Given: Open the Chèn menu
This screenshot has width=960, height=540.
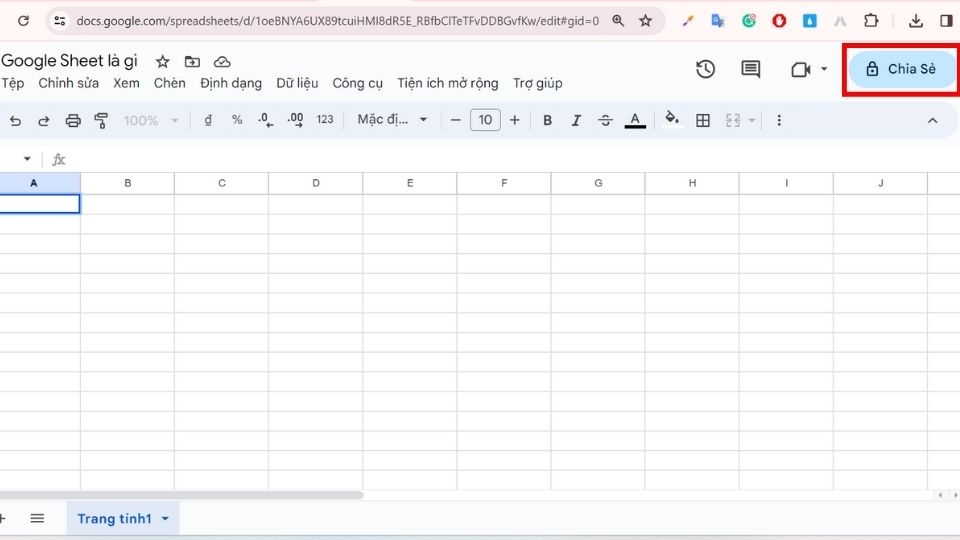Looking at the screenshot, I should 170,83.
